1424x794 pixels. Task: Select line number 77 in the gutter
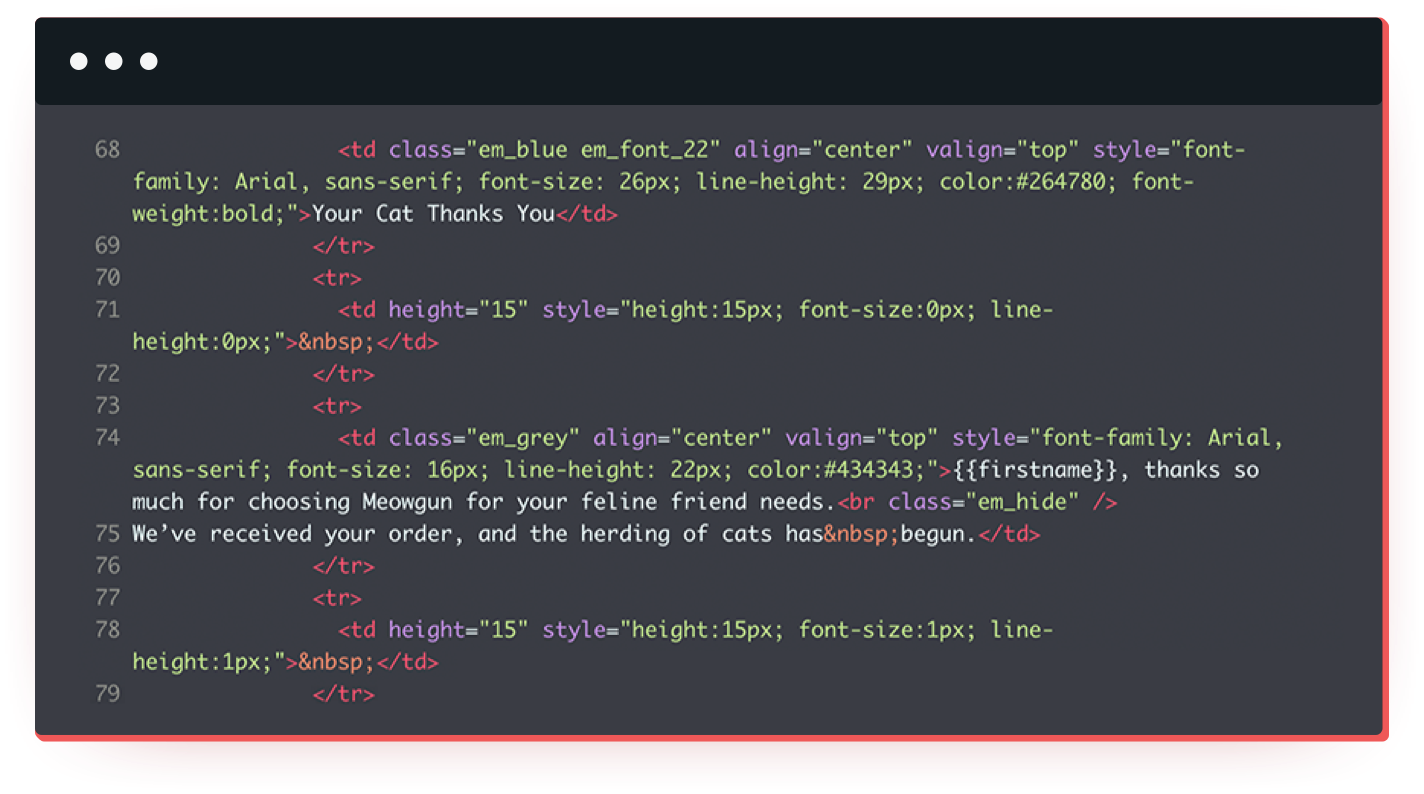[x=107, y=598]
